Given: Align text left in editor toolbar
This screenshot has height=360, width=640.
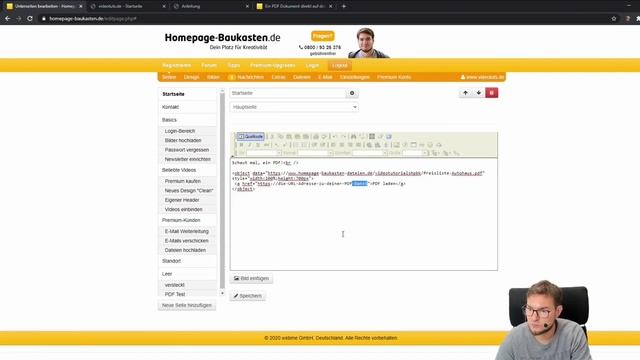Looking at the screenshot, I should (333, 145).
